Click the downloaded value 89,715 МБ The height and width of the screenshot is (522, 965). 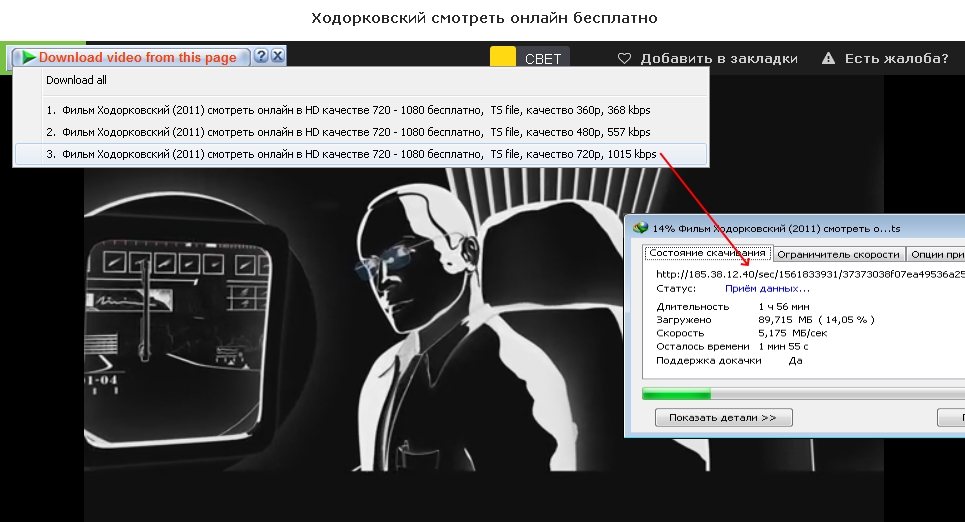(785, 319)
